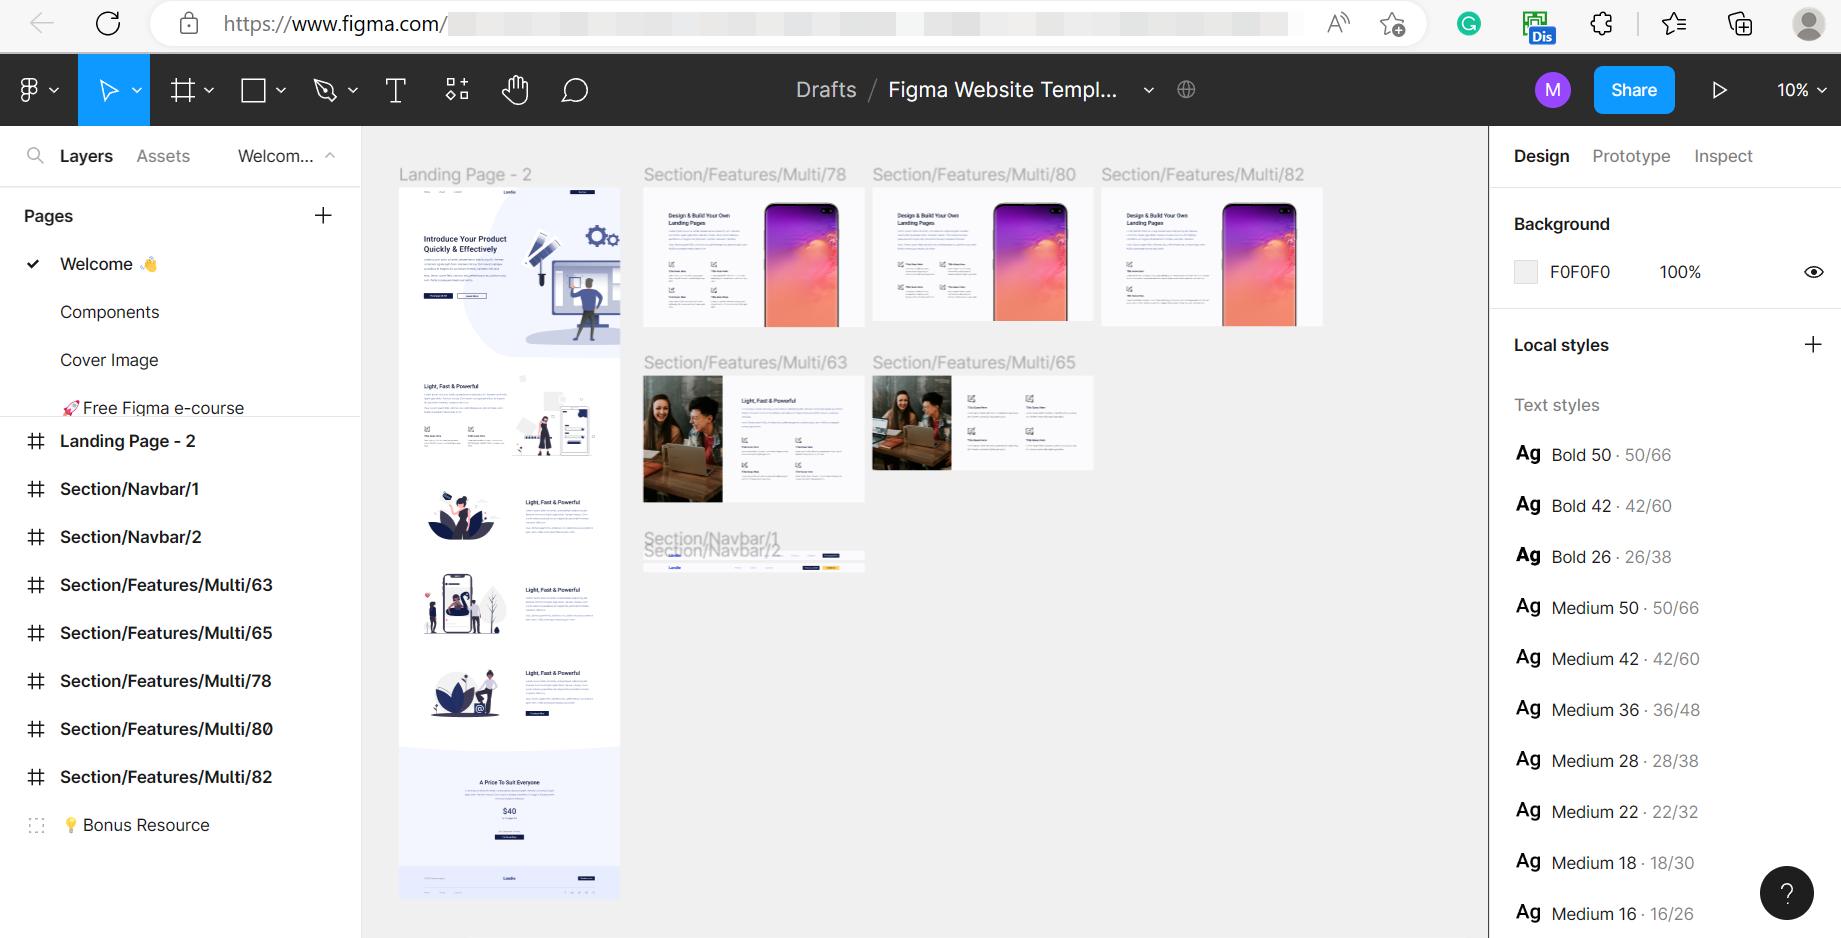
Task: Select the Section/Features/Multi/78 layer
Action: click(165, 681)
